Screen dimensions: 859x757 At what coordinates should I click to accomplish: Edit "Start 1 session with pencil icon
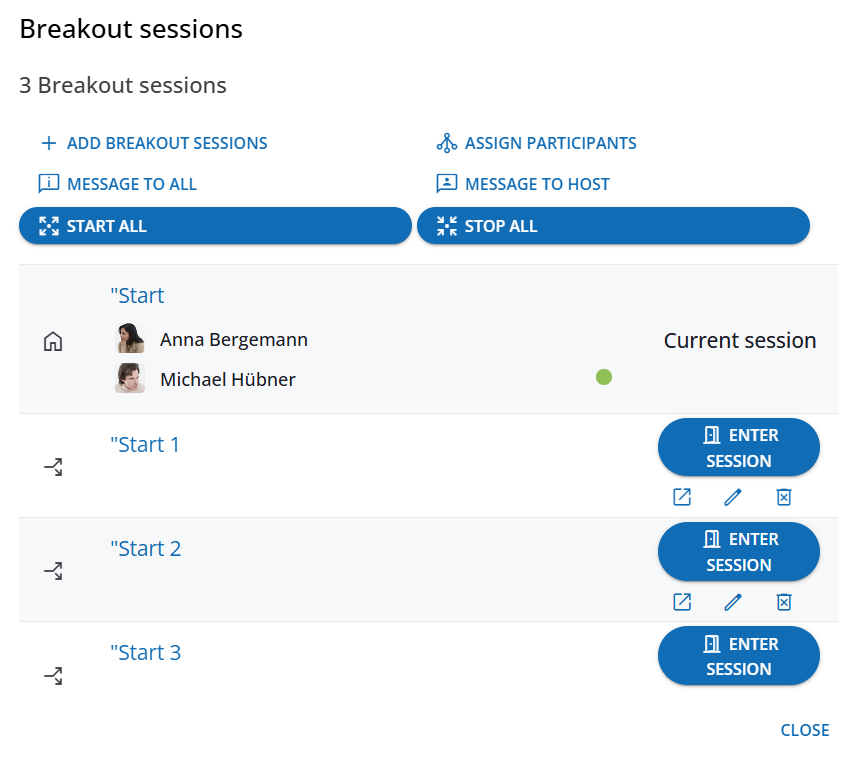tap(733, 497)
